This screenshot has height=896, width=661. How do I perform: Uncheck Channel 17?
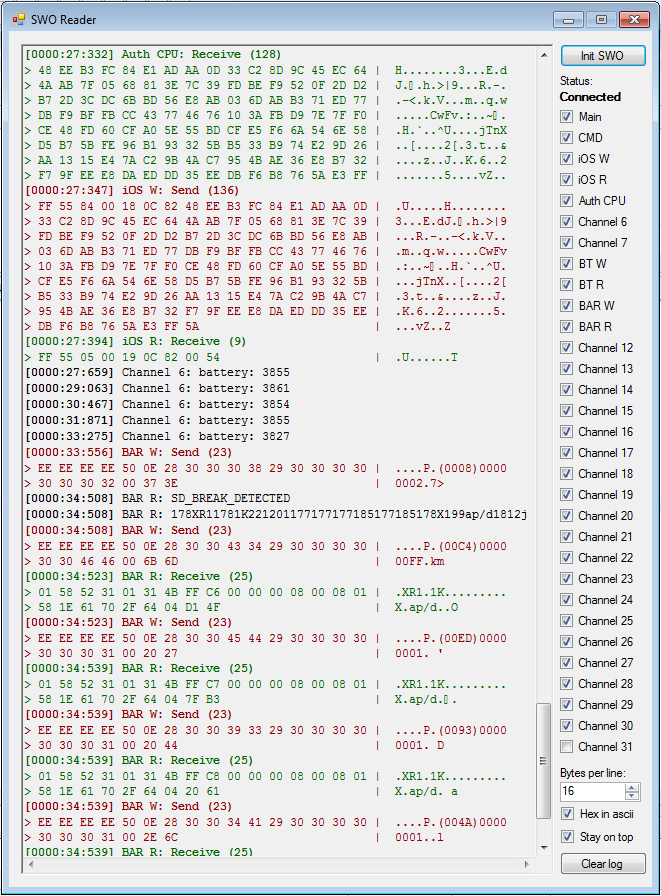pos(566,453)
